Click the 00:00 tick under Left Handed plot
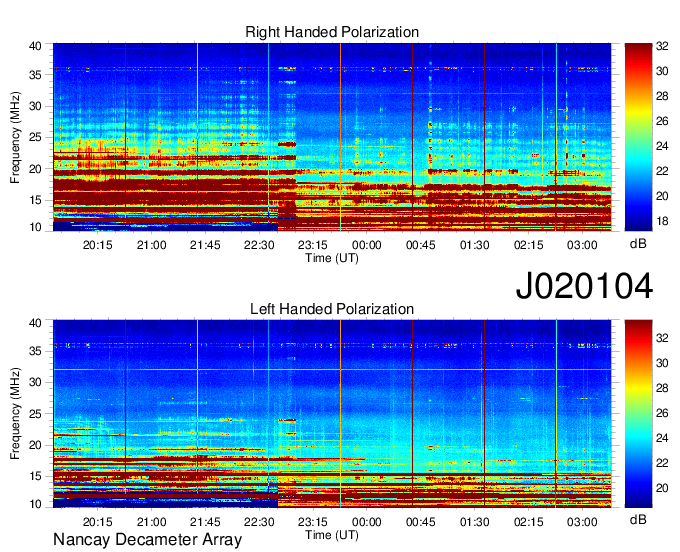 point(366,522)
